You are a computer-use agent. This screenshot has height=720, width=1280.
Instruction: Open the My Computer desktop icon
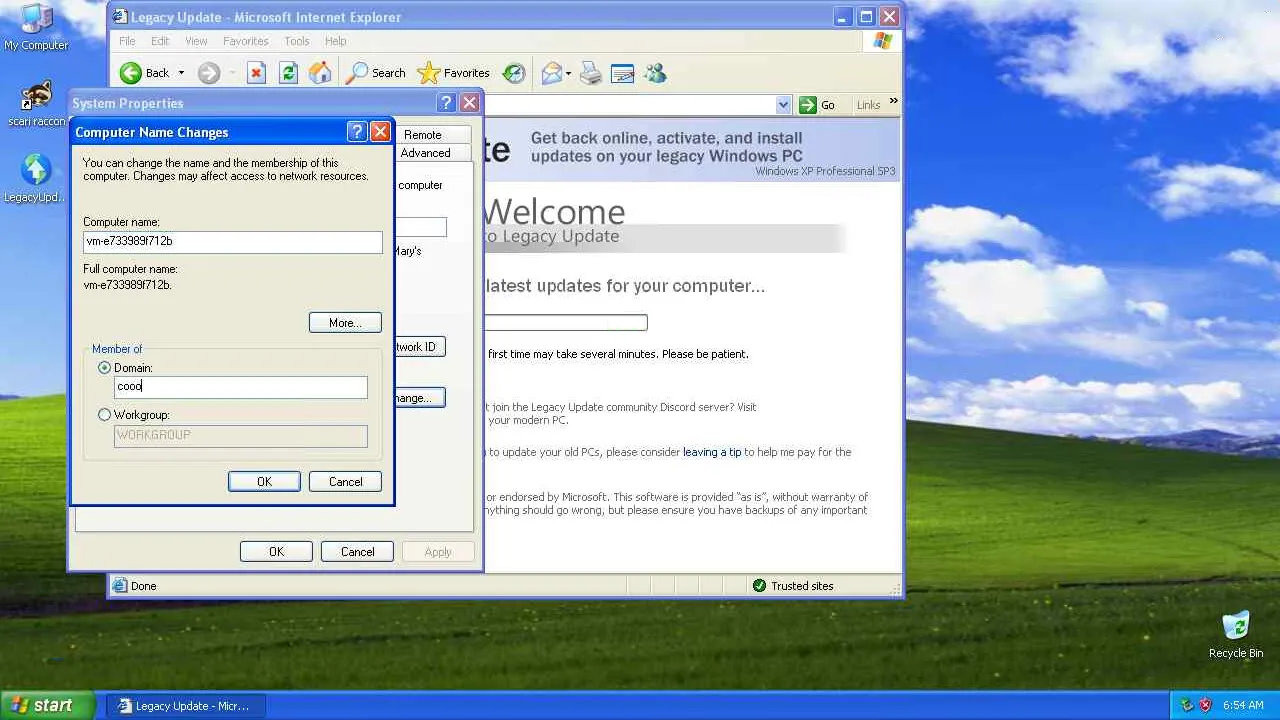[36, 28]
